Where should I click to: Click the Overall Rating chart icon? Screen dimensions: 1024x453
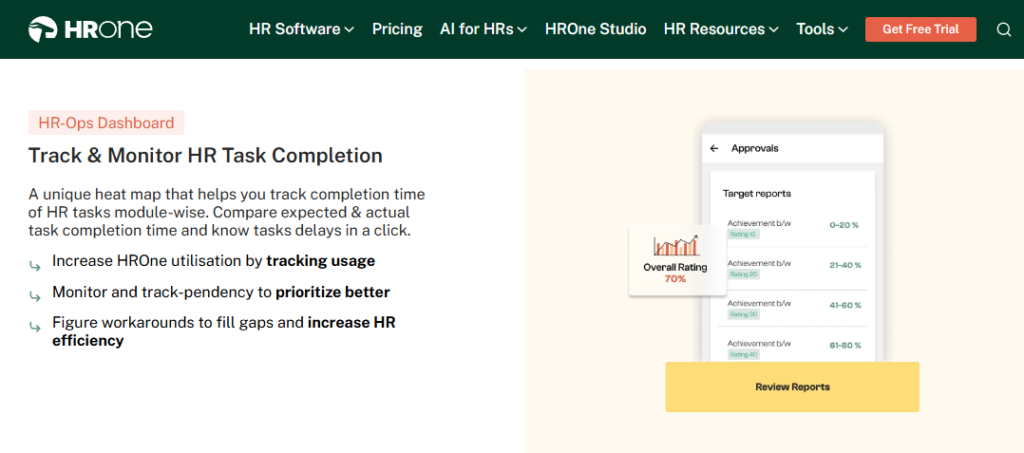(x=676, y=245)
